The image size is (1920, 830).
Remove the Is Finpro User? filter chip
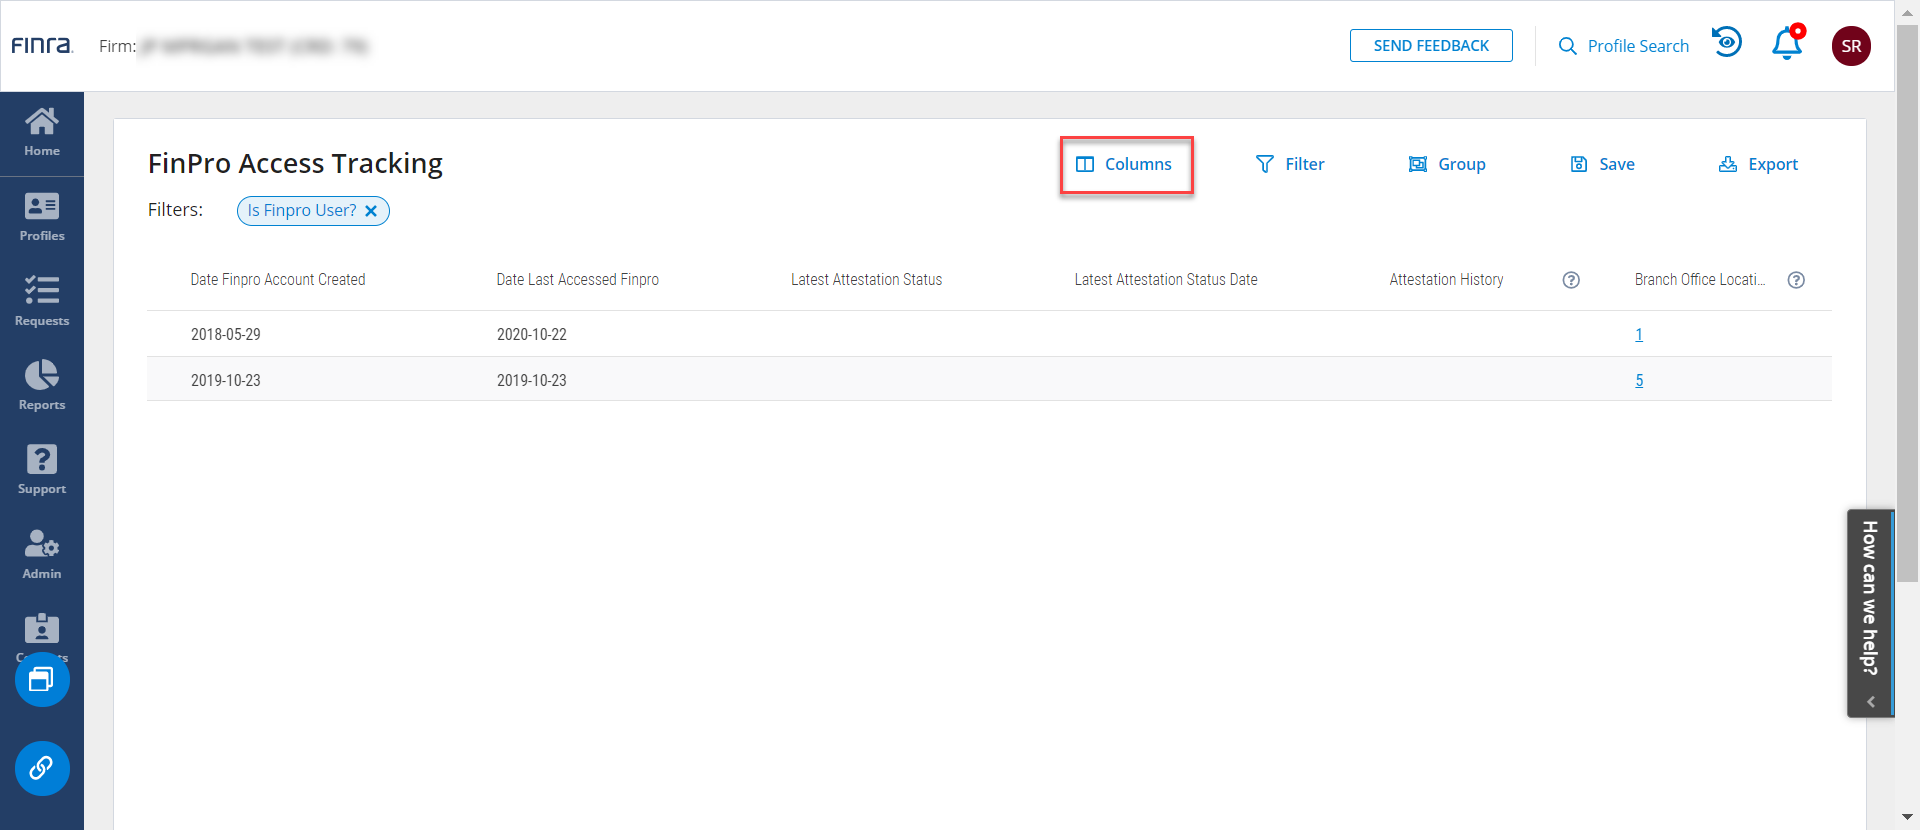point(371,211)
